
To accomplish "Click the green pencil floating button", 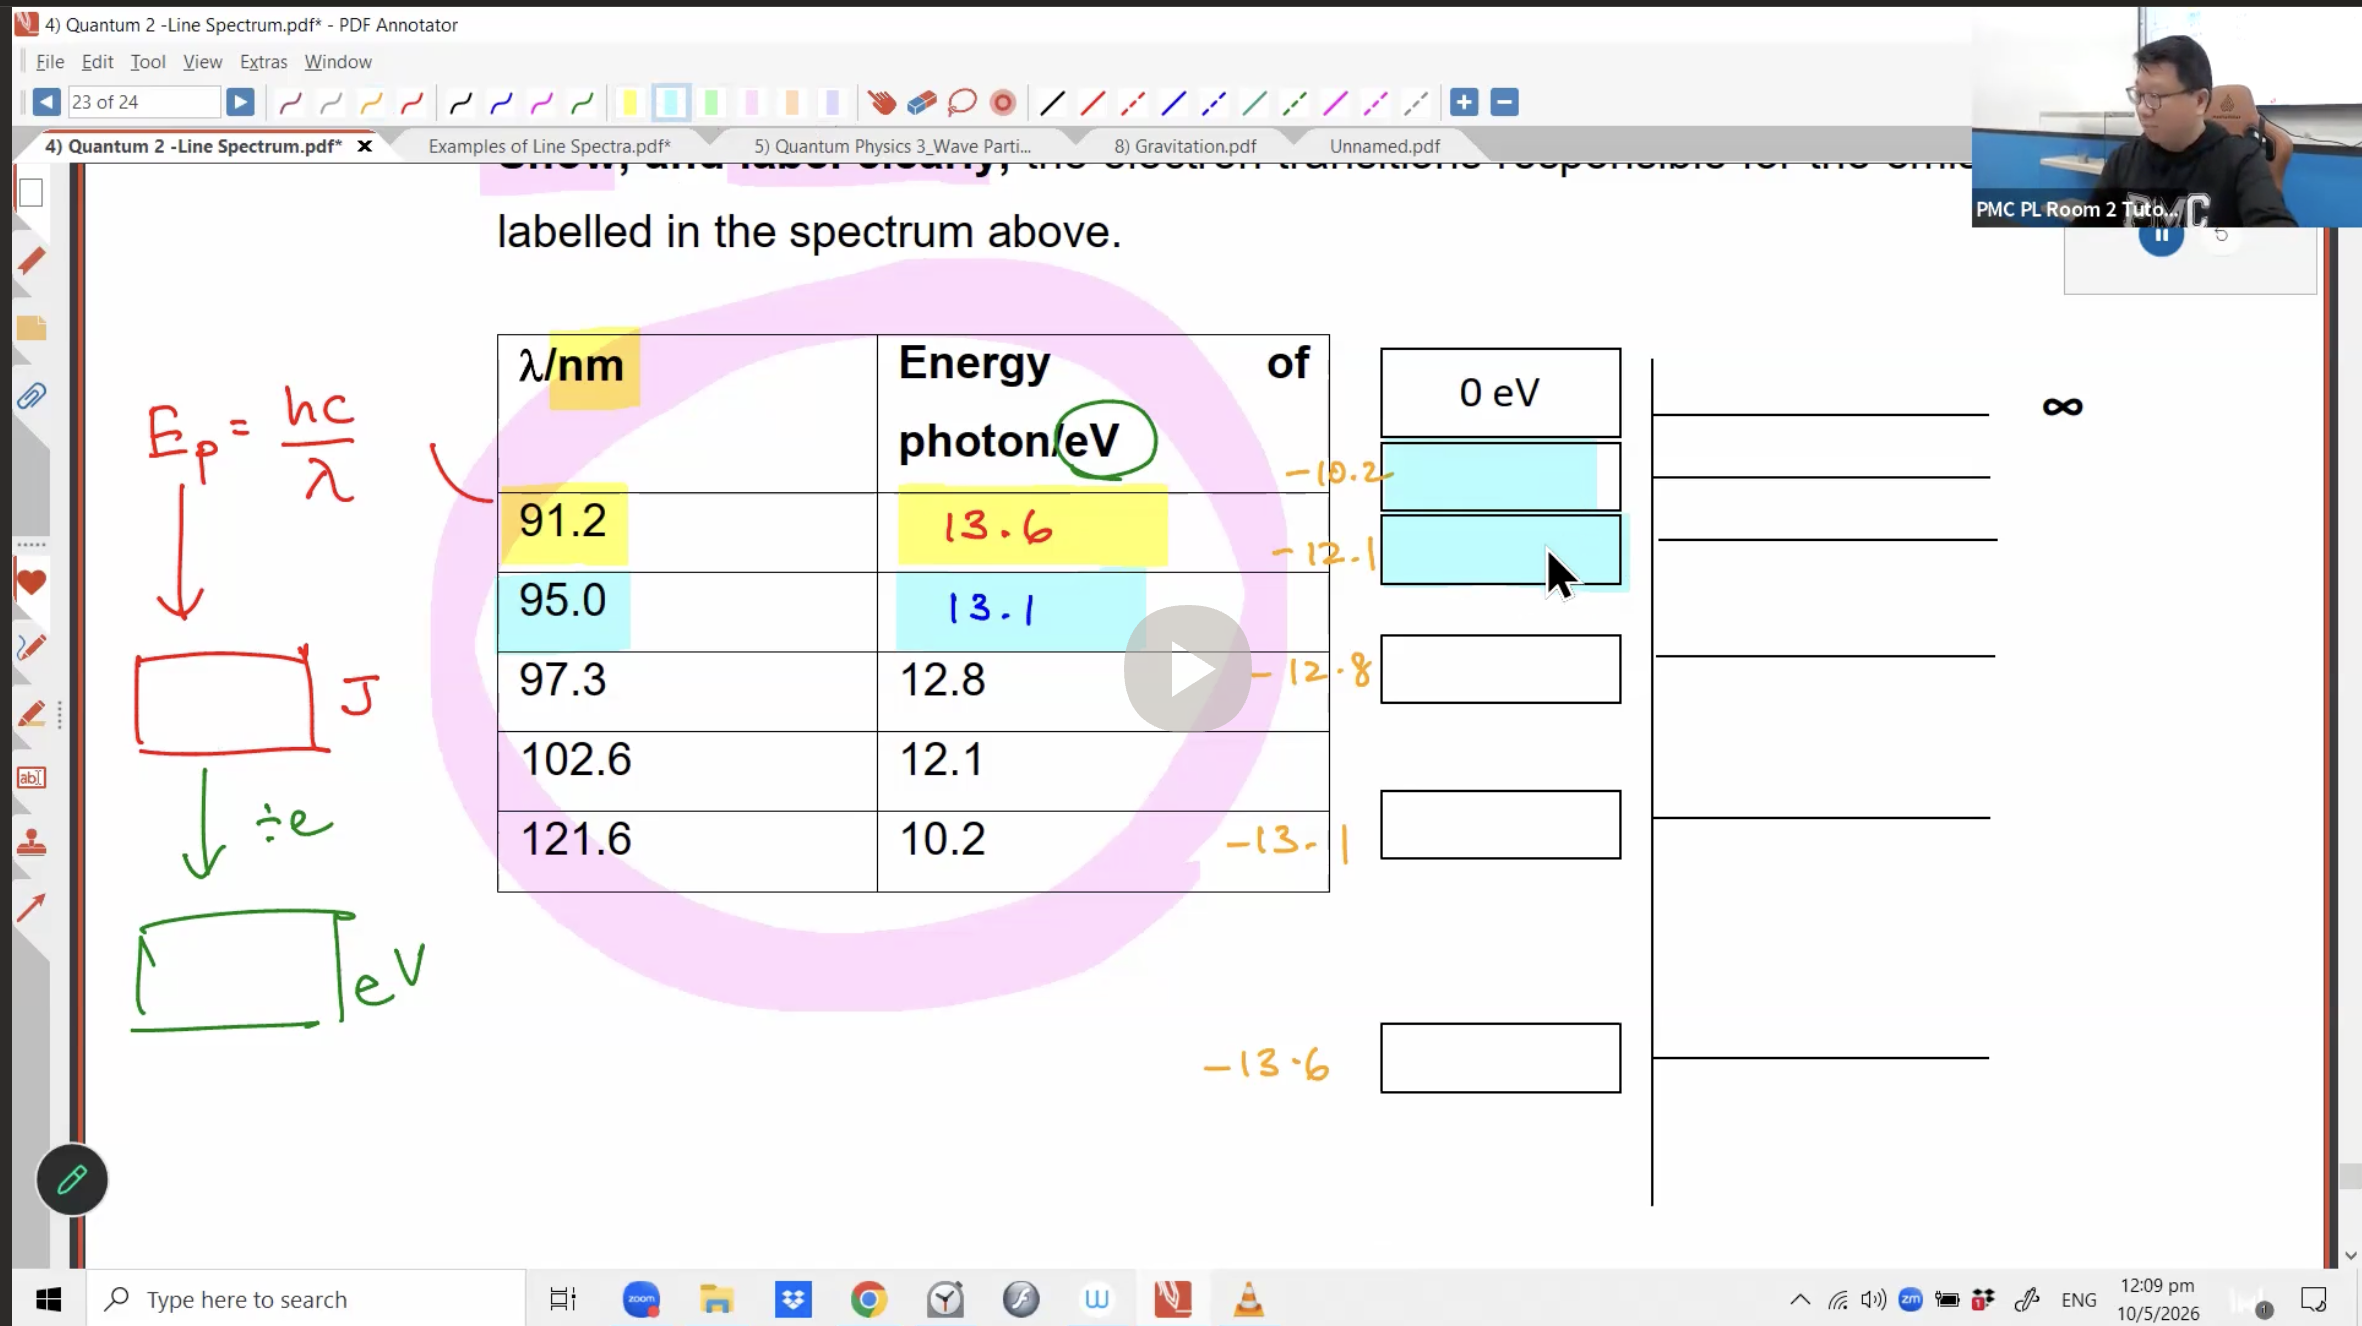I will [72, 1180].
